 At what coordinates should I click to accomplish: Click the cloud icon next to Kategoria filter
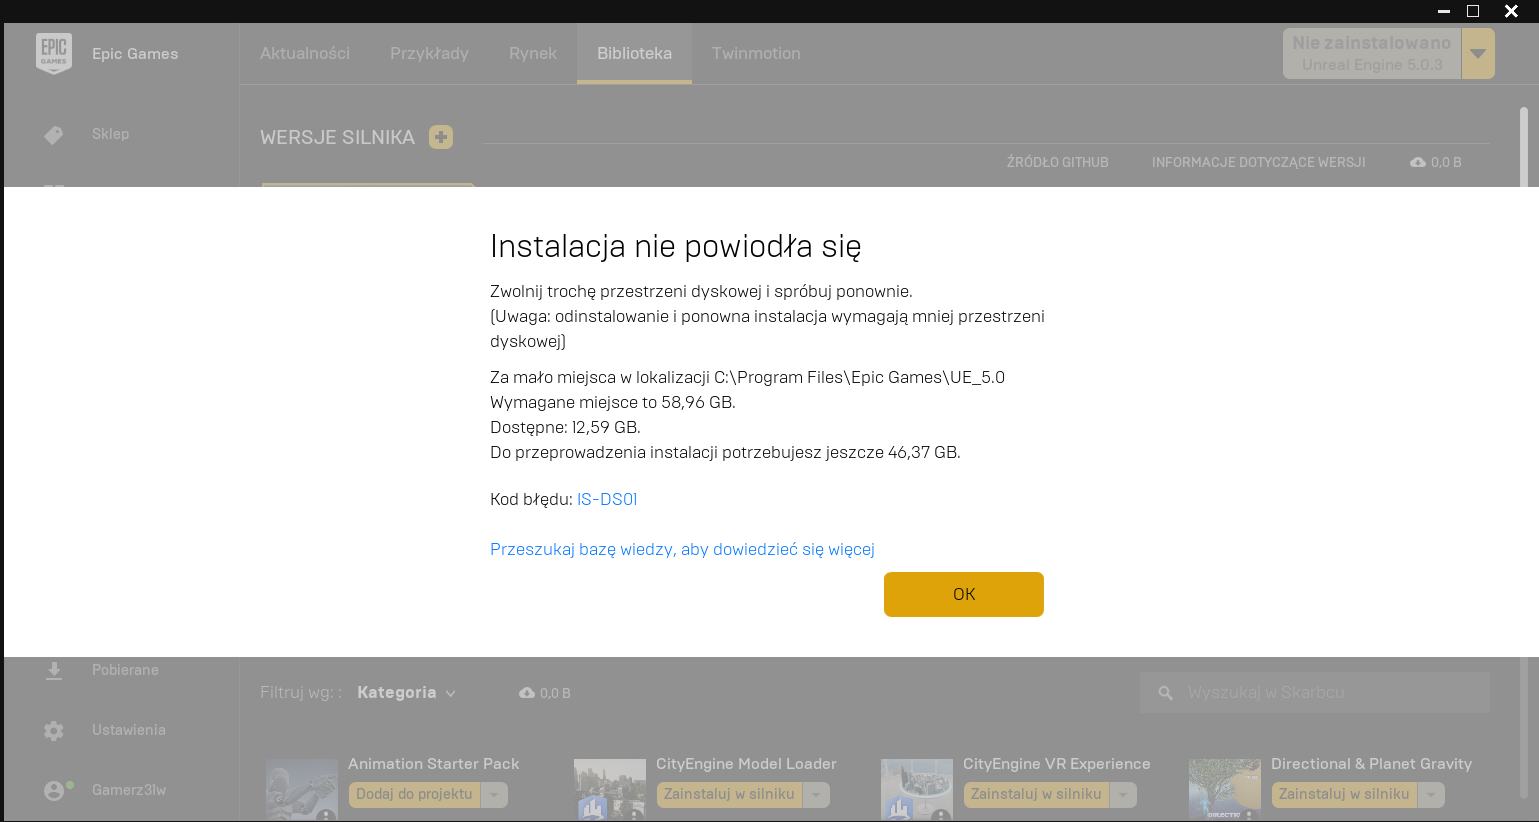[527, 693]
